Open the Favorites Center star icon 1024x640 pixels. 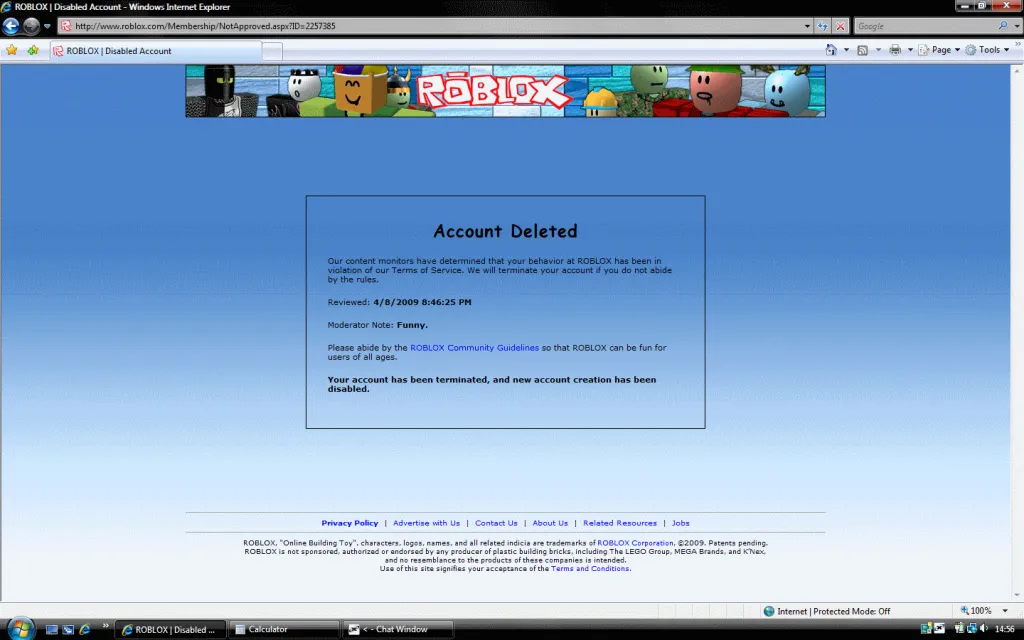[x=12, y=50]
